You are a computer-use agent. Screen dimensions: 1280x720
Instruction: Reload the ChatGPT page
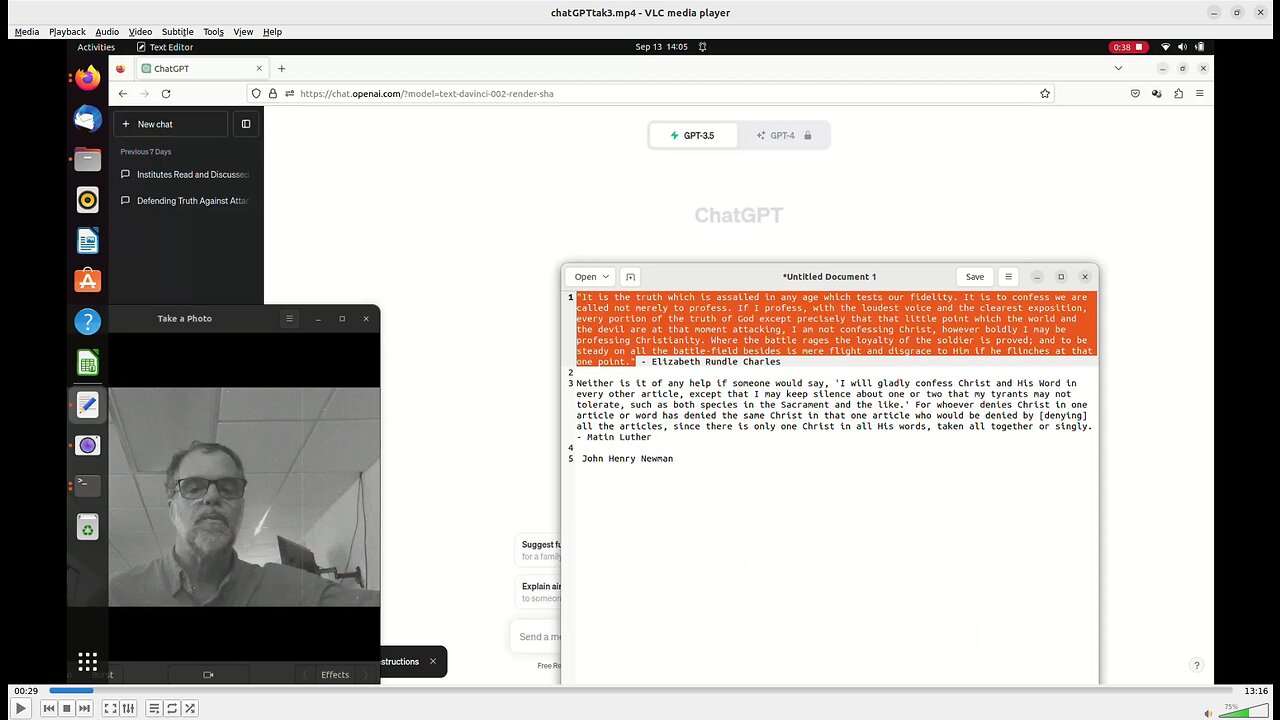click(x=166, y=93)
